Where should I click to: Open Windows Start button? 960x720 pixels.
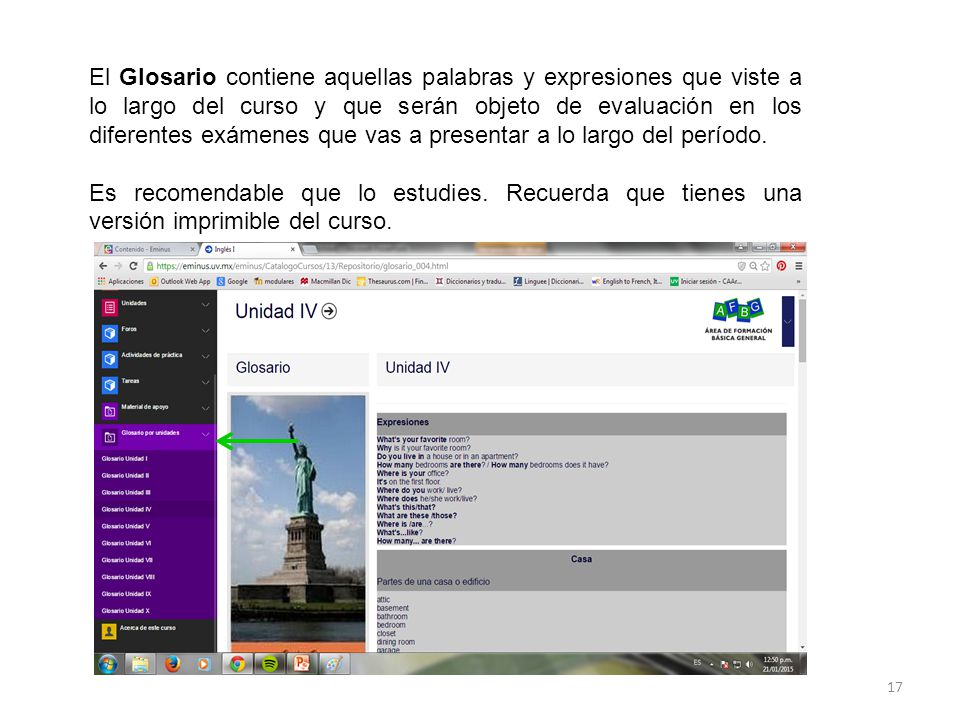coord(108,664)
